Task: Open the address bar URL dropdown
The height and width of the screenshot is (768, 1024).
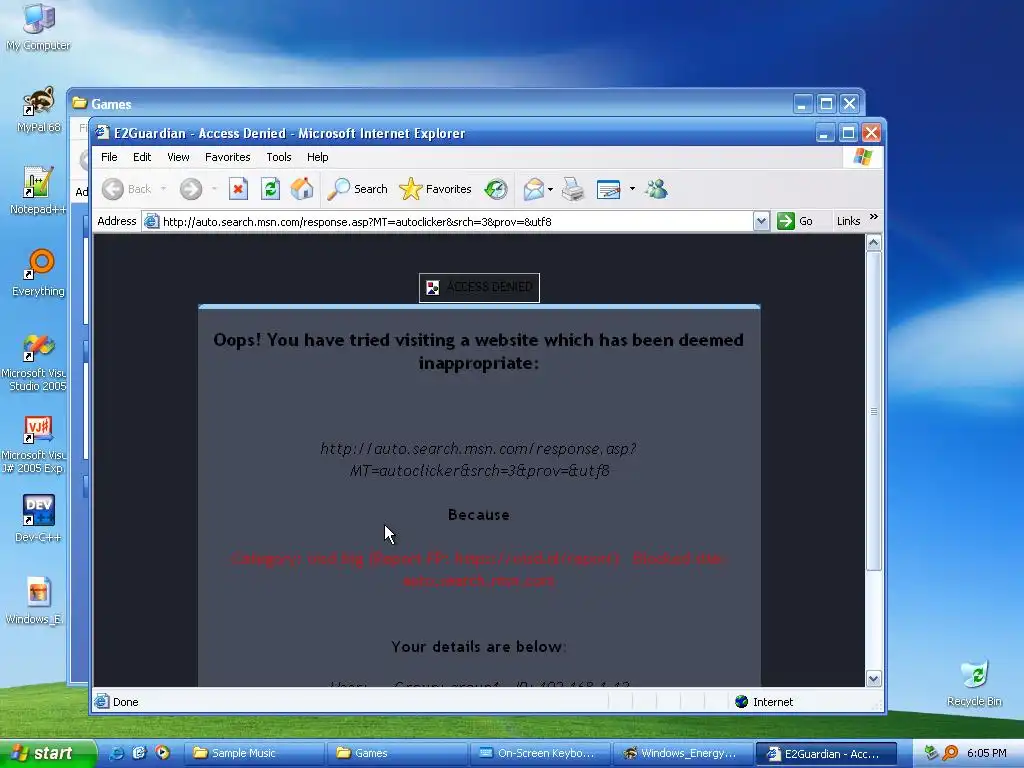Action: (761, 221)
